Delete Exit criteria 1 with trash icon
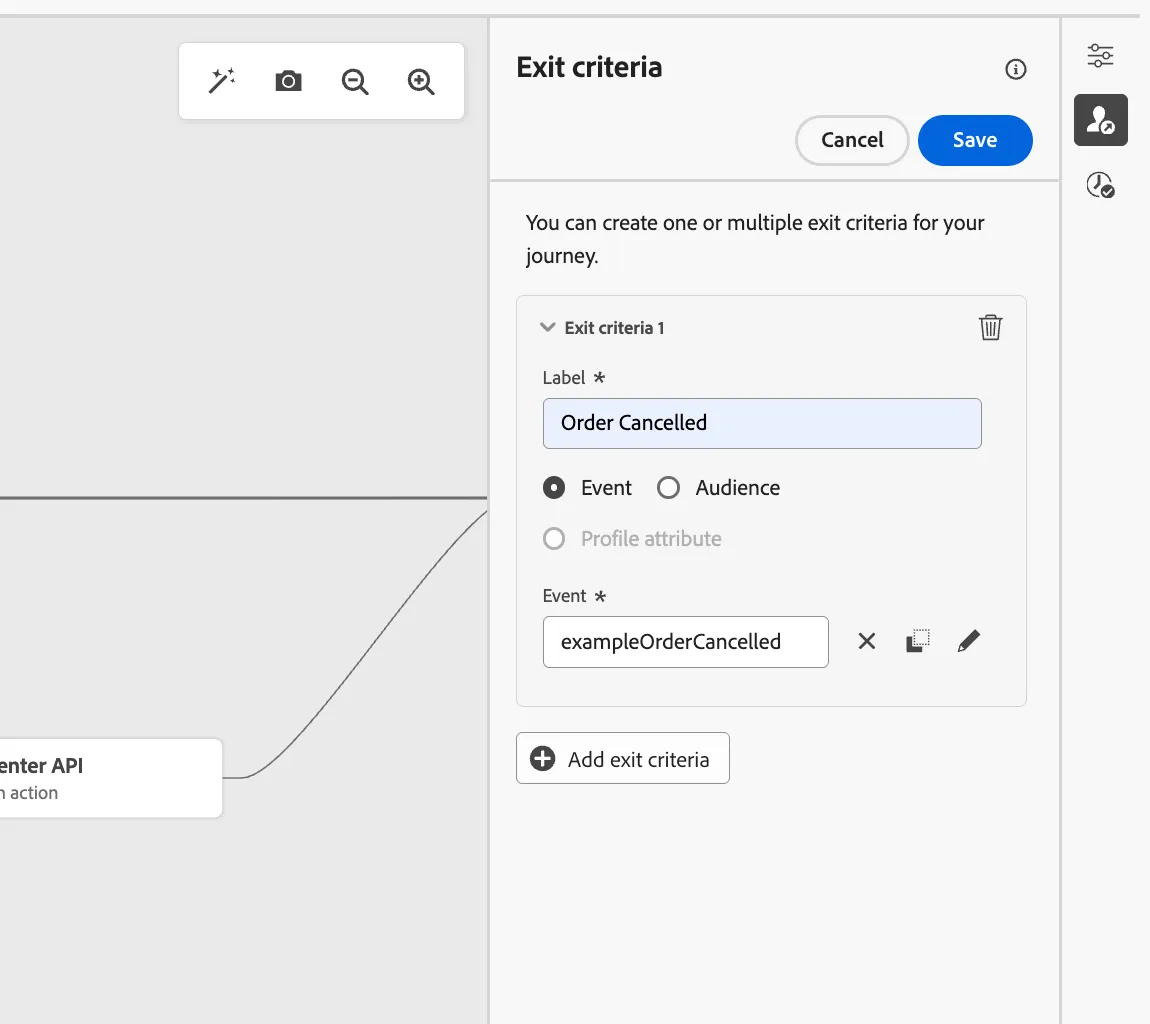1150x1024 pixels. click(x=990, y=327)
